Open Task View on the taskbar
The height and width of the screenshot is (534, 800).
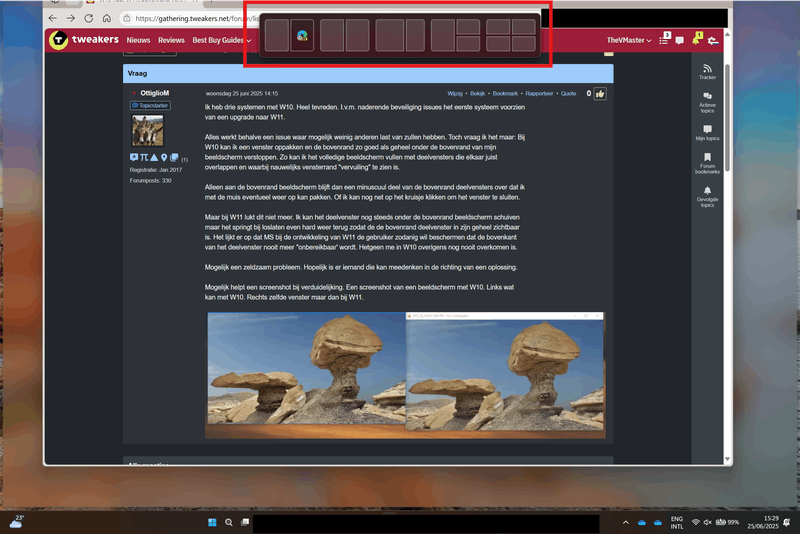[x=245, y=522]
